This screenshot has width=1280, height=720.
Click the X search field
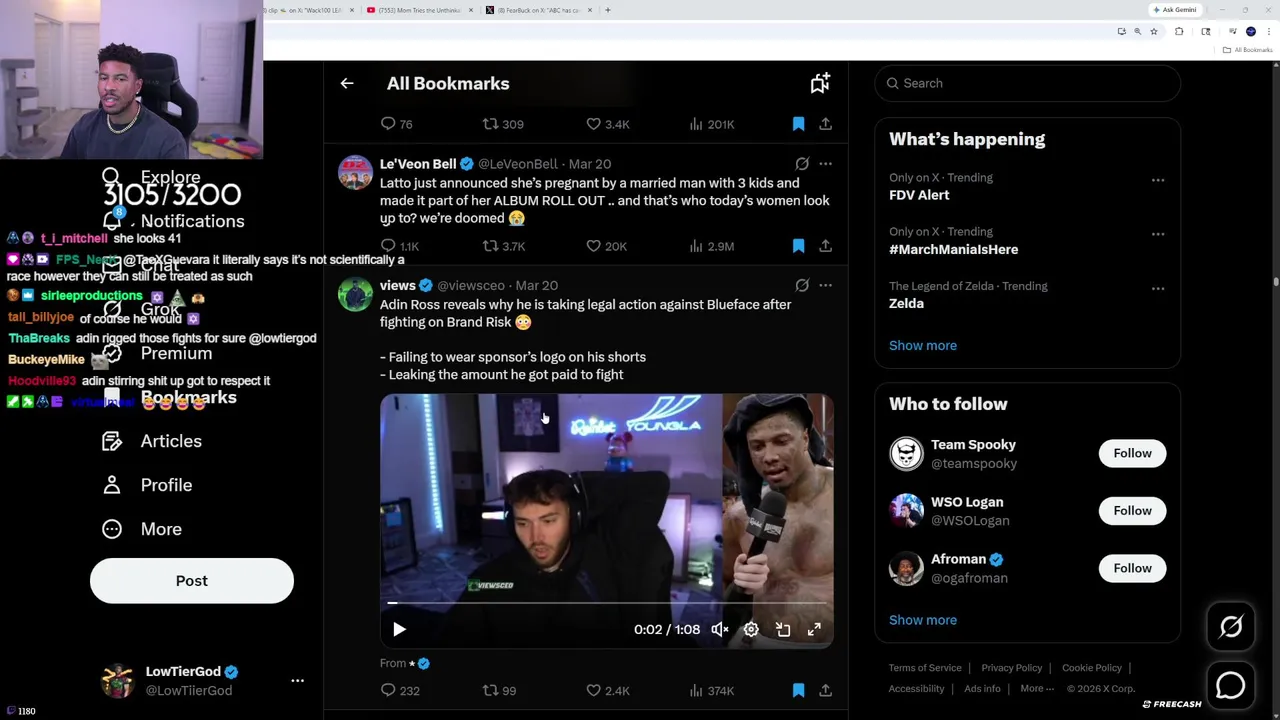coord(1027,83)
